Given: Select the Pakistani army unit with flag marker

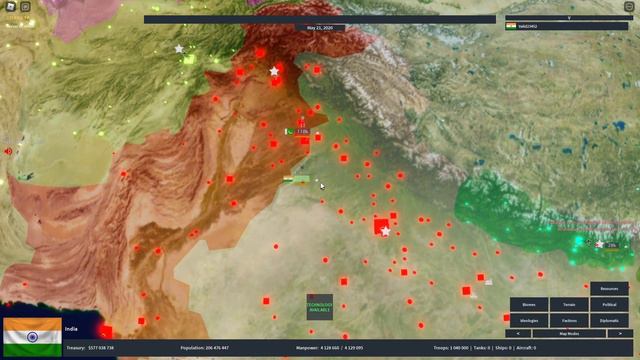Looking at the screenshot, I should pos(298,131).
